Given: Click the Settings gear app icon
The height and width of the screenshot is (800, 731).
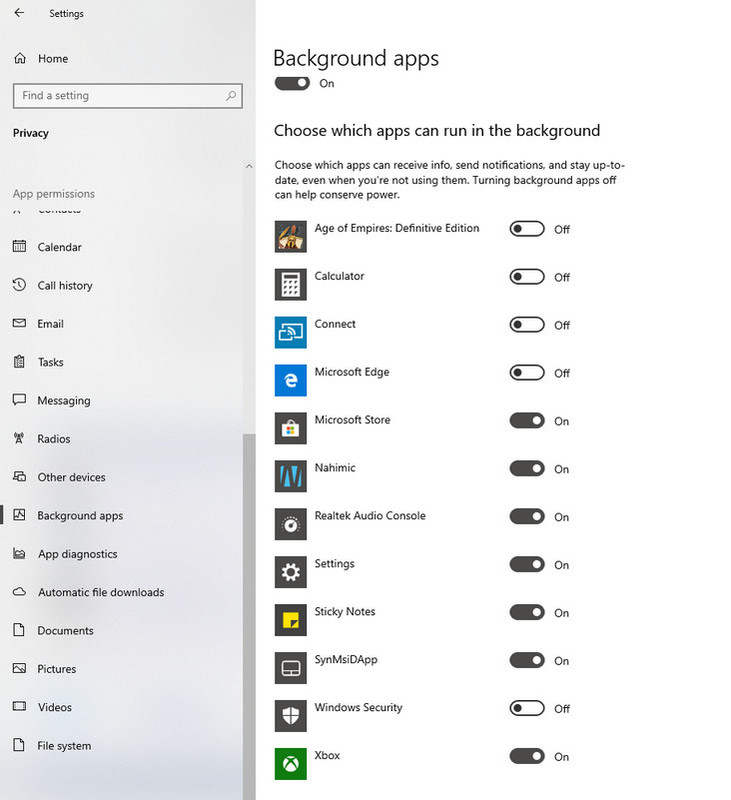Looking at the screenshot, I should tap(291, 572).
